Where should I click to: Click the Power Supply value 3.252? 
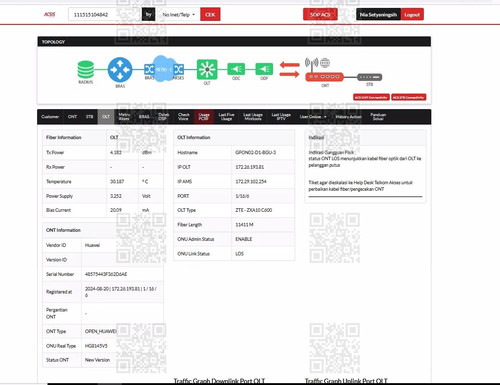(x=116, y=196)
